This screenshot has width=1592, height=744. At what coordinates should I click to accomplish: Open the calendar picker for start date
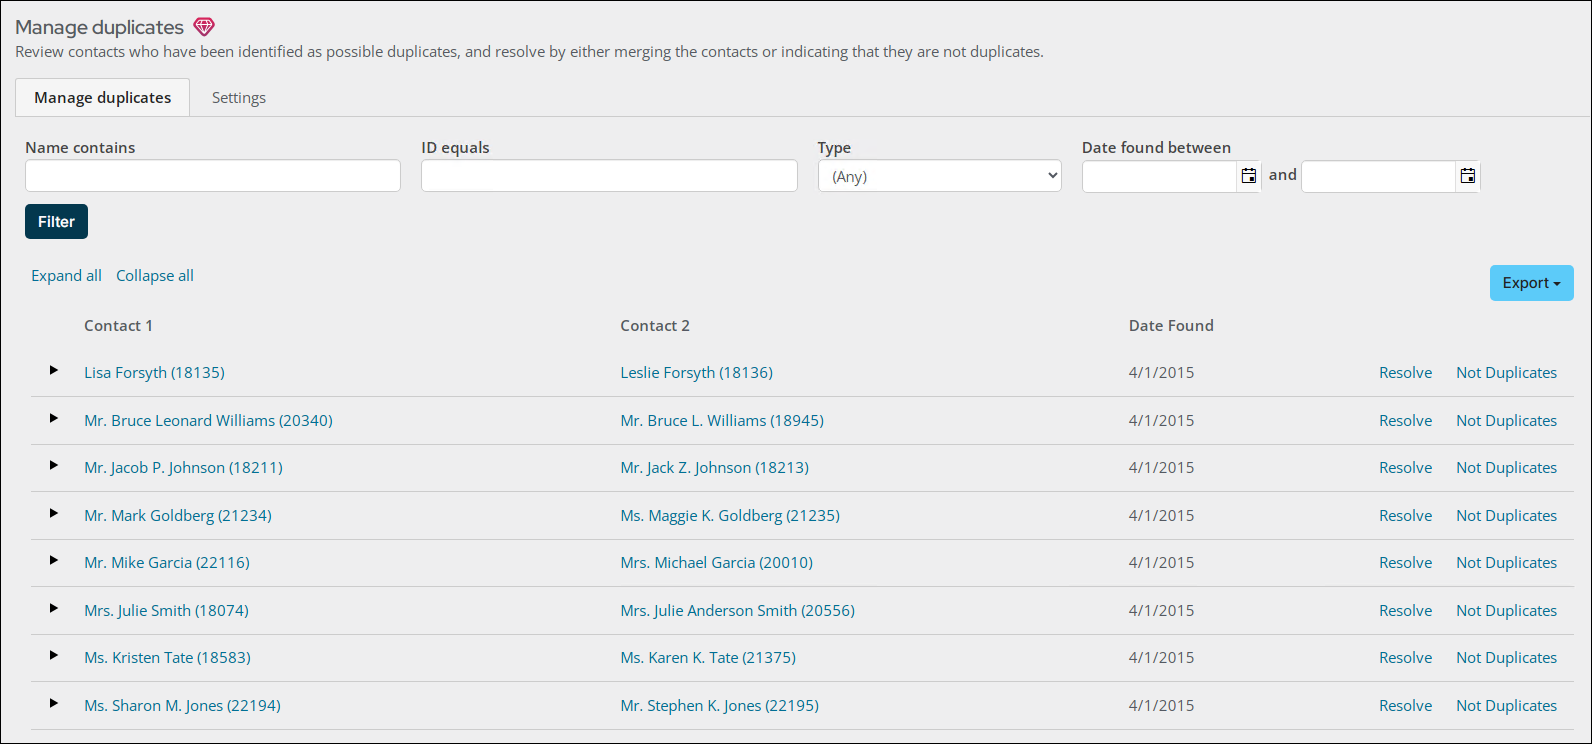(x=1248, y=176)
